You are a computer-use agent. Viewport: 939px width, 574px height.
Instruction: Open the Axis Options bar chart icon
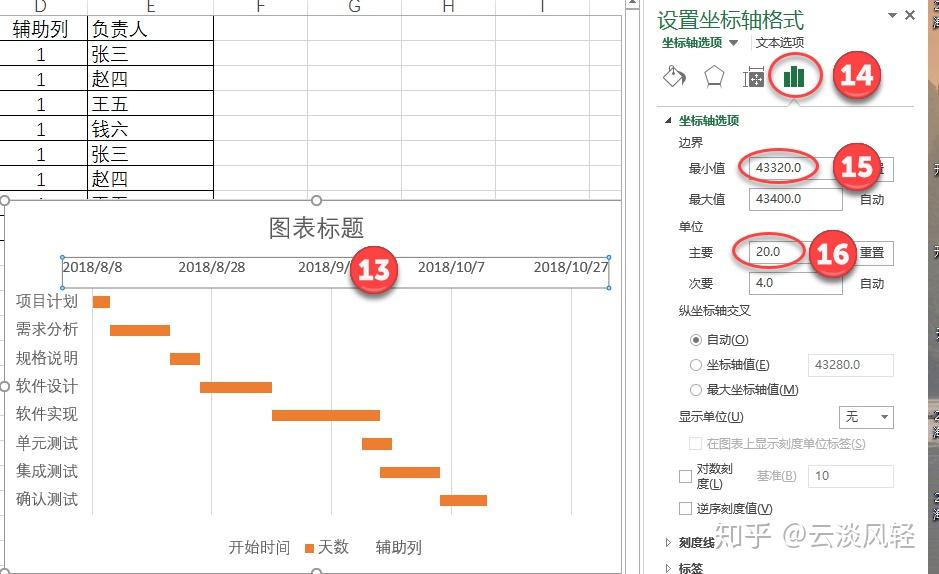pos(794,77)
